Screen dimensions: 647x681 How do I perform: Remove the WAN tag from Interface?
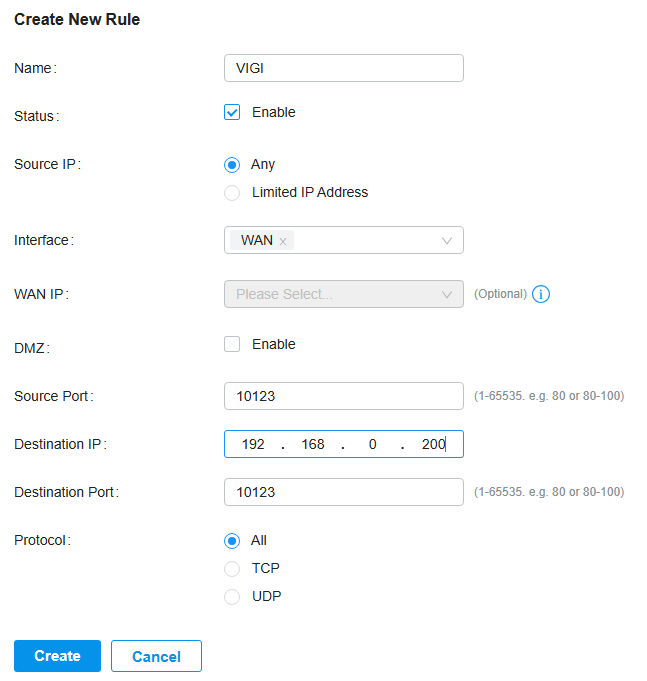coord(283,241)
